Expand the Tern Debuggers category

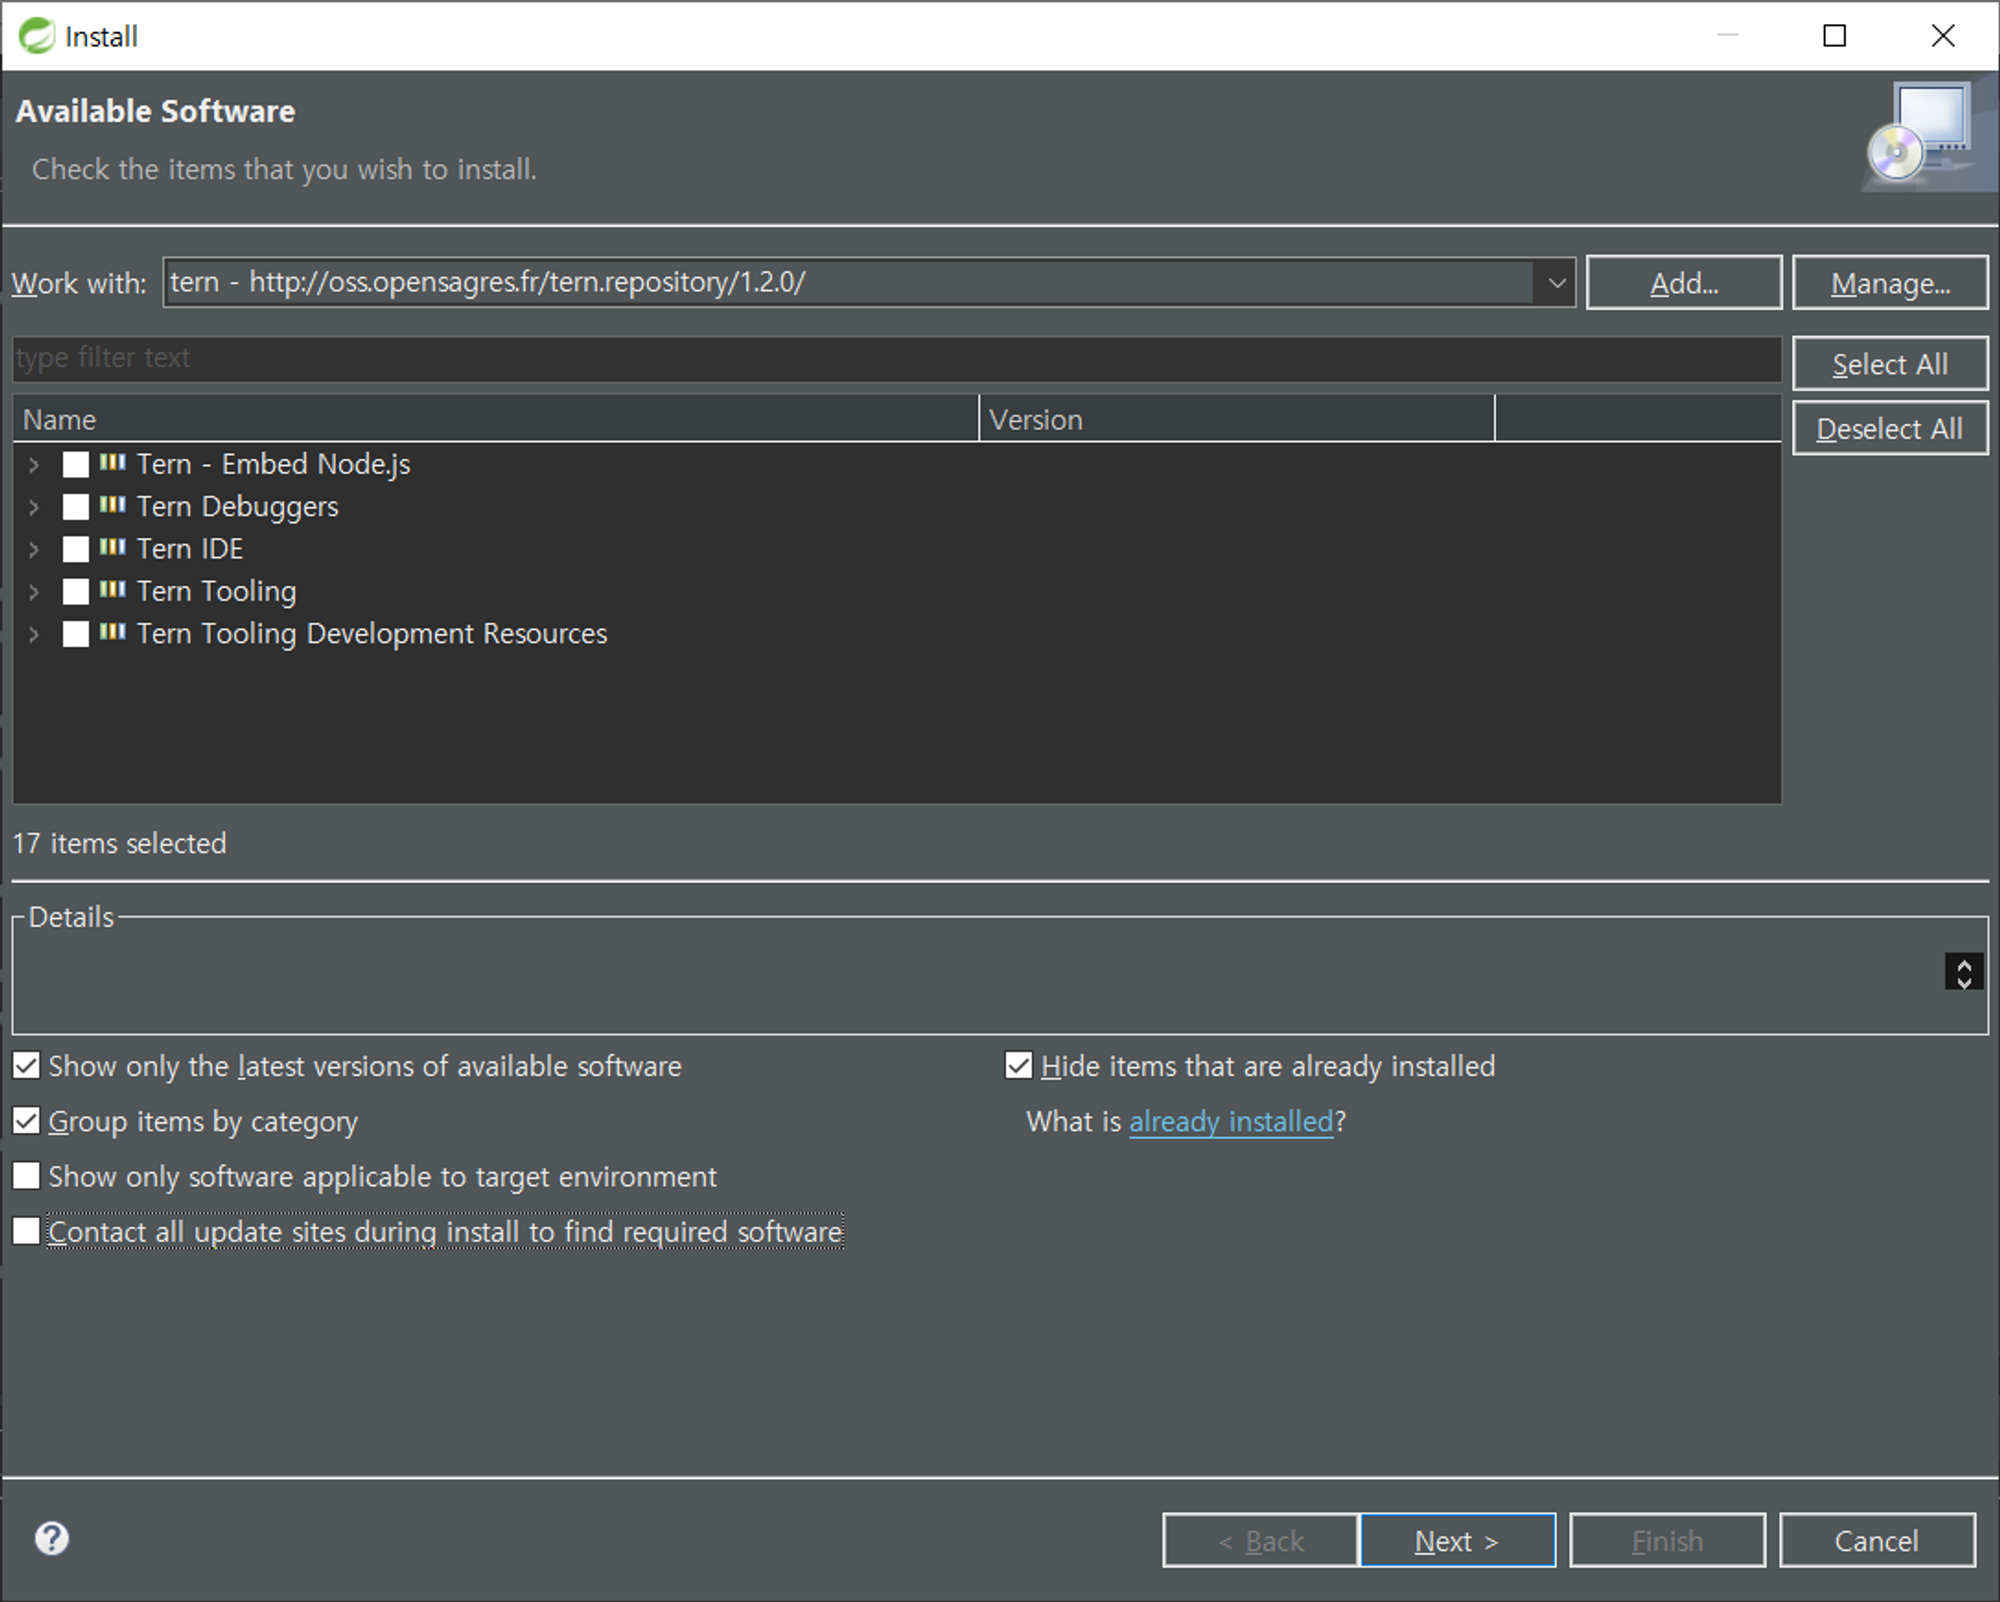(x=34, y=507)
